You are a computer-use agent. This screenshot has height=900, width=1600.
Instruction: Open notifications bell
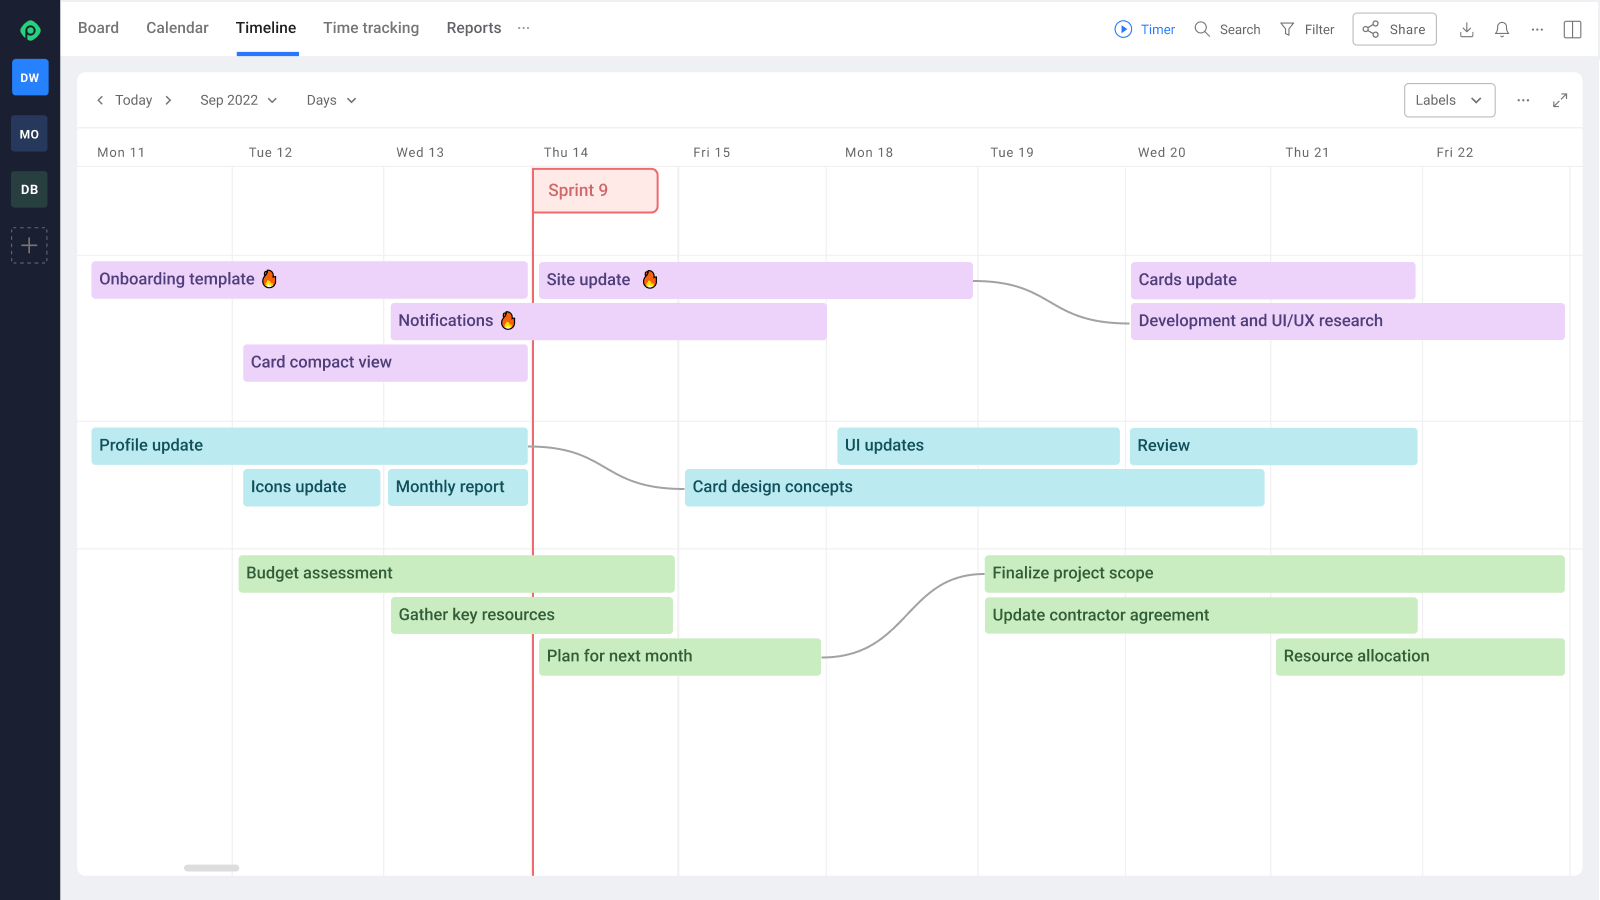pyautogui.click(x=1501, y=30)
